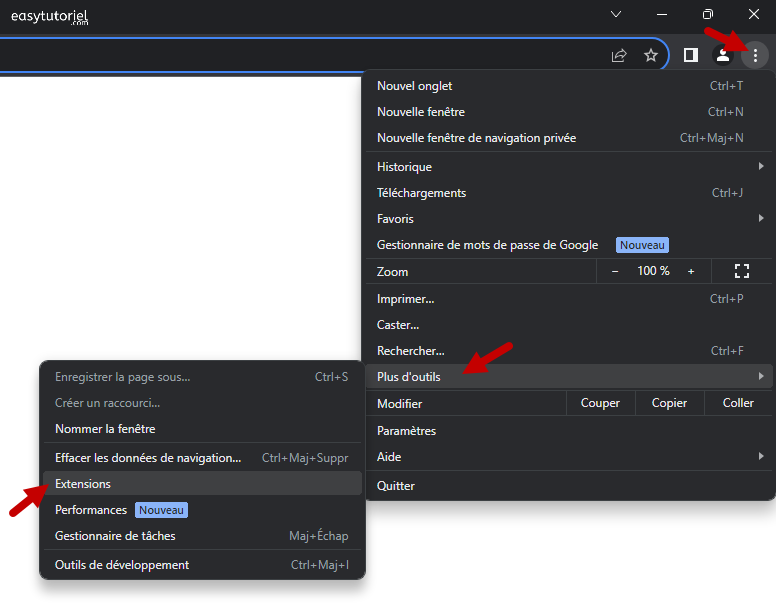
Task: Open the tab search chevron
Action: 616,14
